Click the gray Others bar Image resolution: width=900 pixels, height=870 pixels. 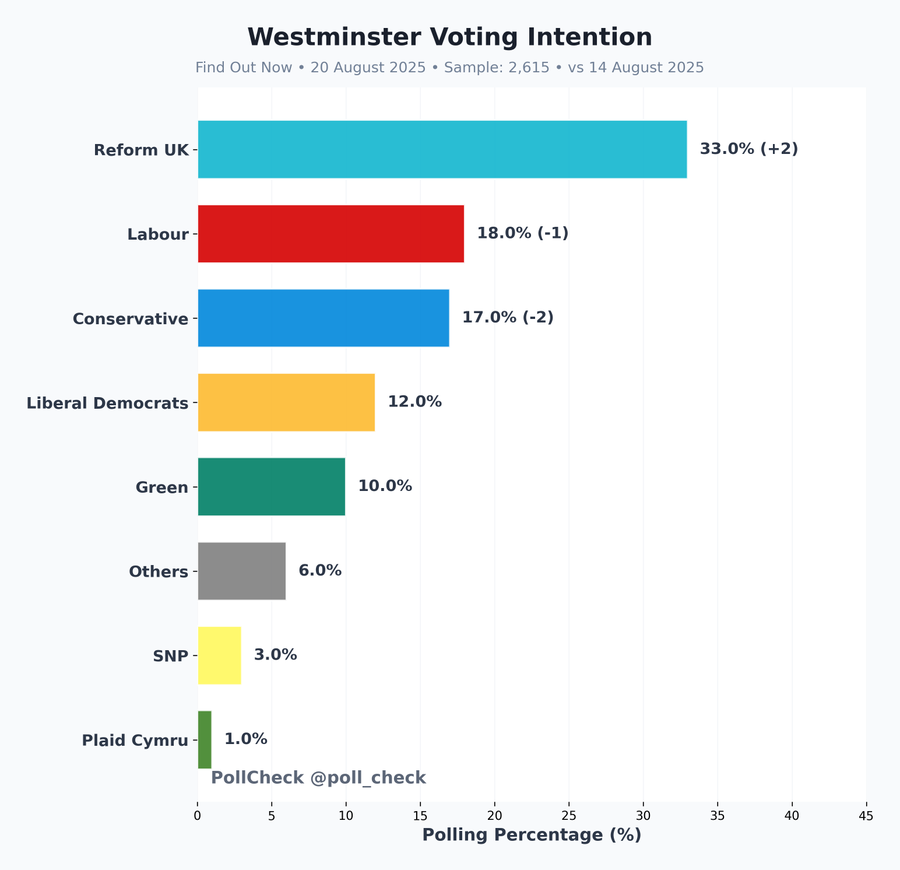coord(242,571)
